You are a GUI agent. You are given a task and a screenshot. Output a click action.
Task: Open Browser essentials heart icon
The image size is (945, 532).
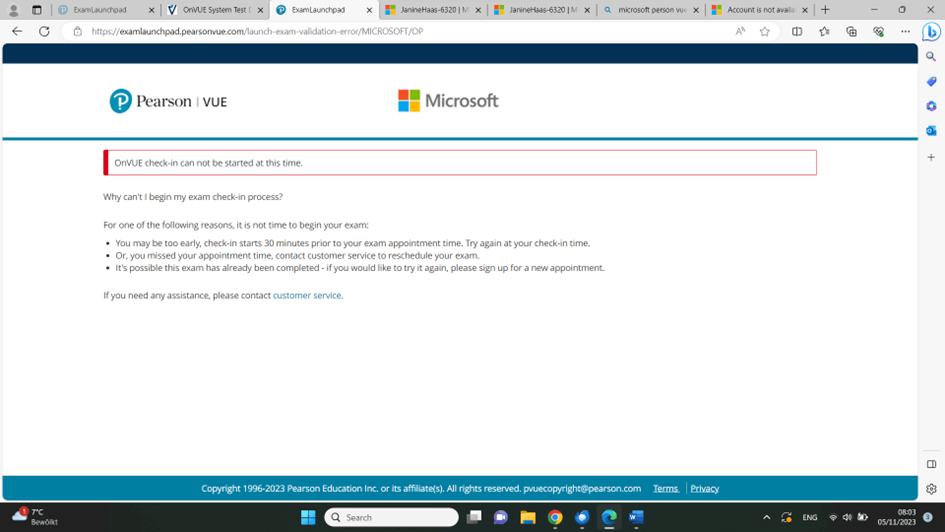click(878, 31)
